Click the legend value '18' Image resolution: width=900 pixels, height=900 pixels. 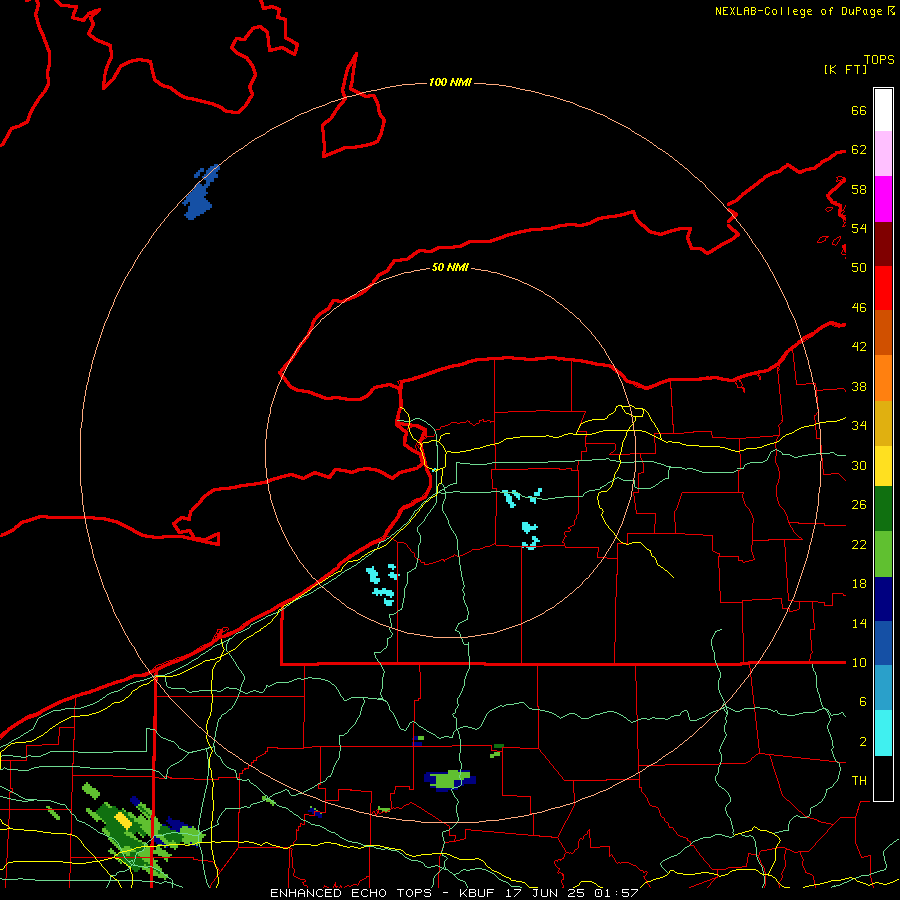tap(859, 584)
